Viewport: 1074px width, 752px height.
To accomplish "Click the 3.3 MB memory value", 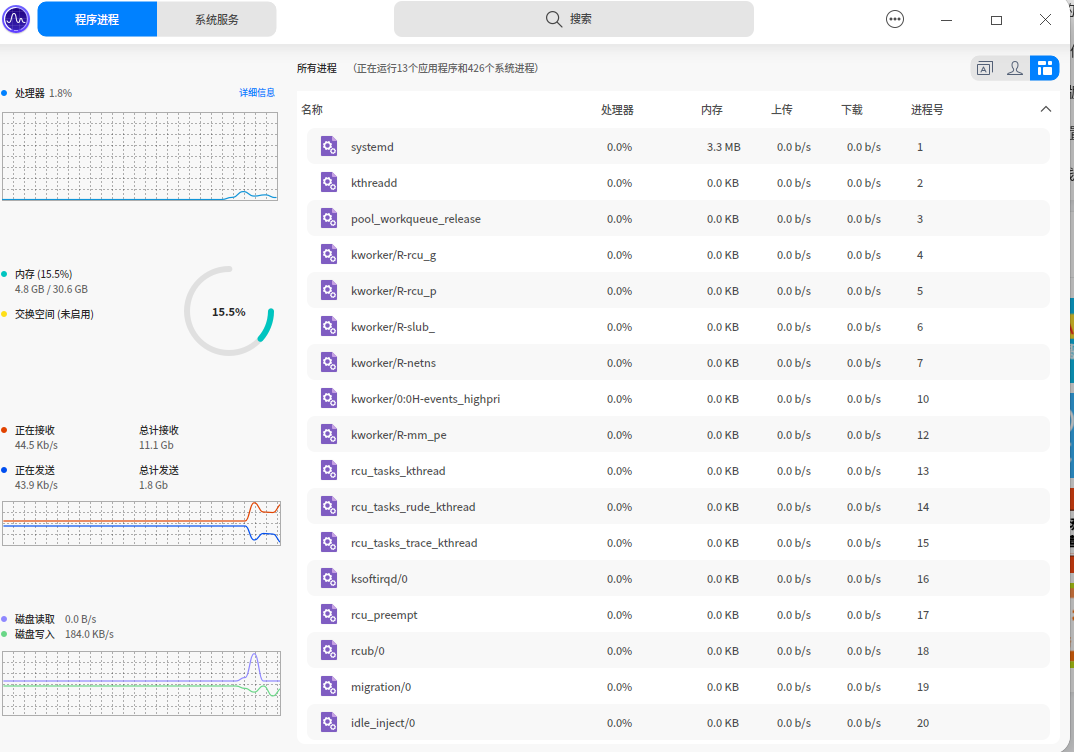I will pyautogui.click(x=723, y=147).
